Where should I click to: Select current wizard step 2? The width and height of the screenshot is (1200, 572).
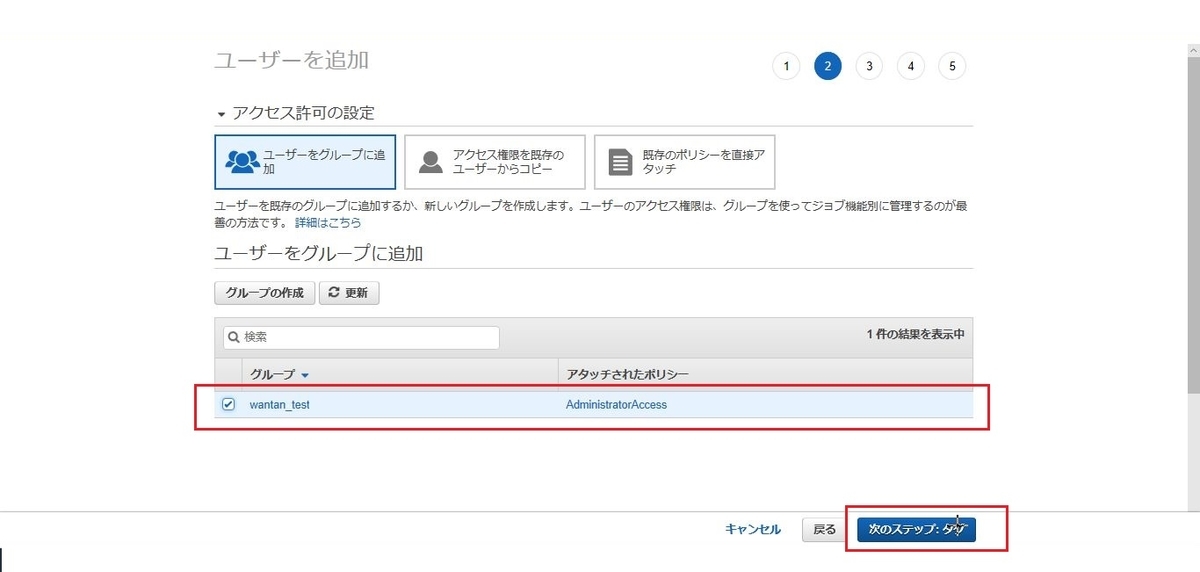[x=827, y=66]
